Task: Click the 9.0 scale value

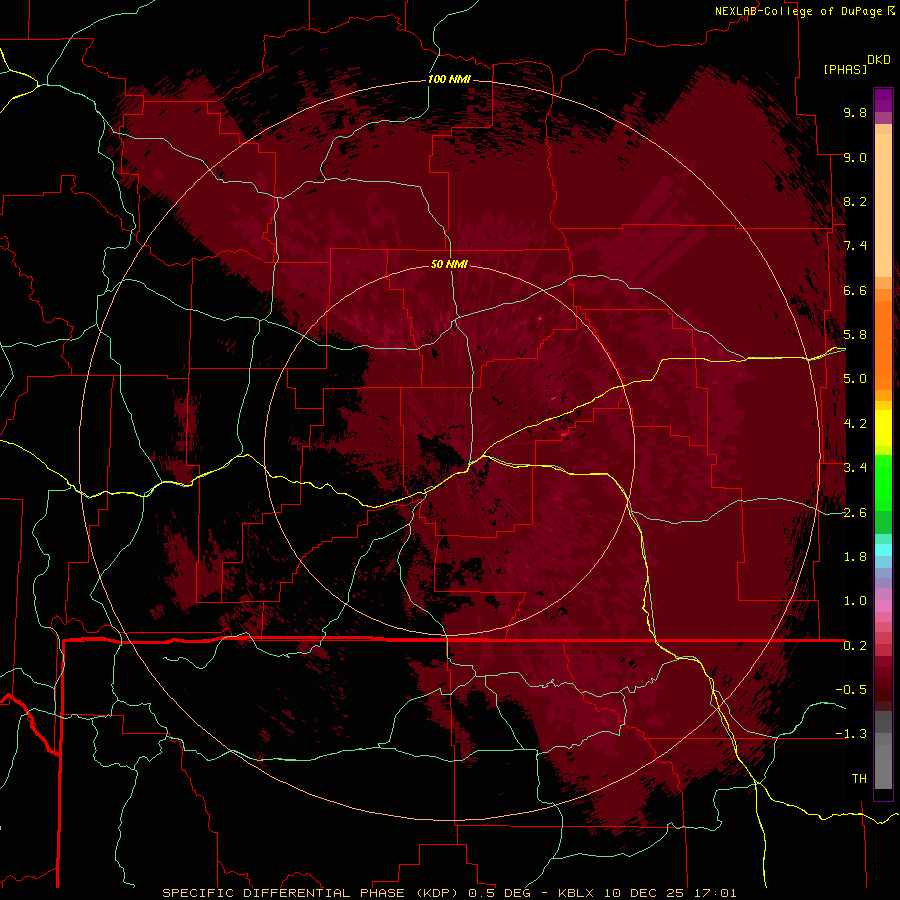Action: click(x=855, y=157)
